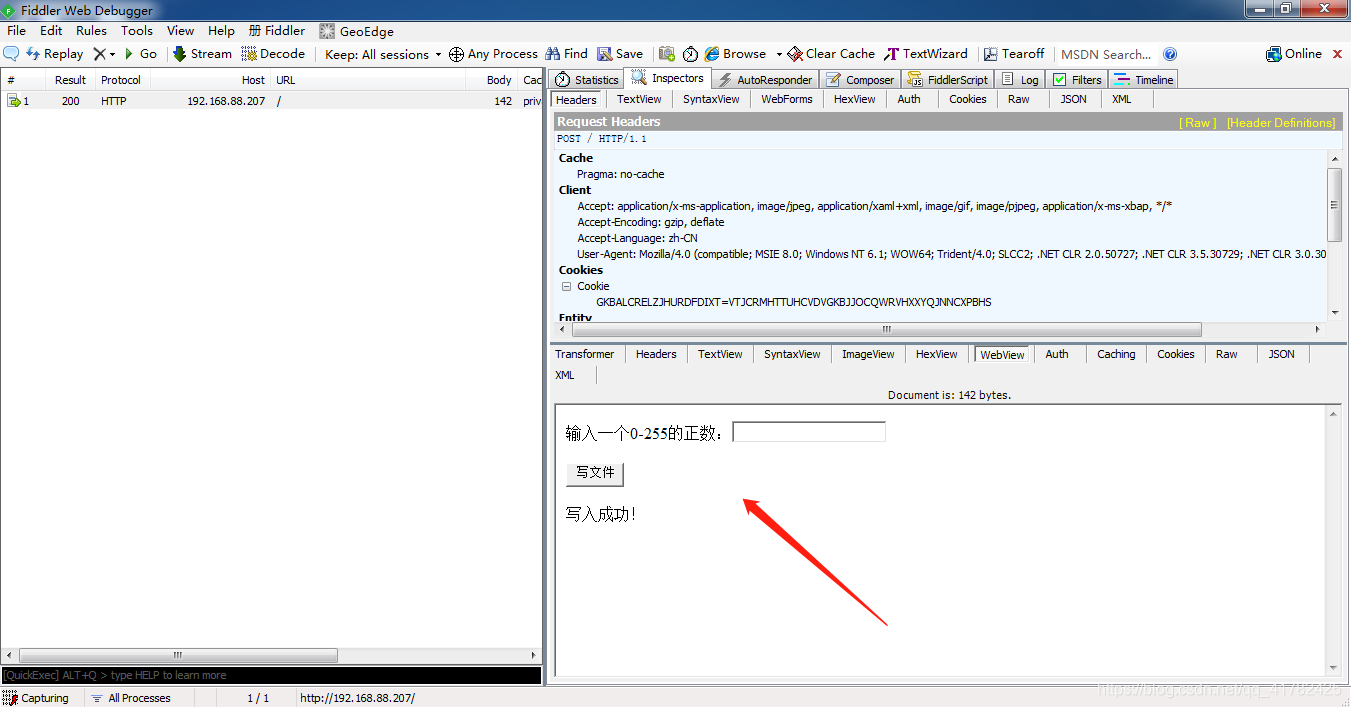The width and height of the screenshot is (1351, 708).
Task: Open the Fiddler book menu item
Action: tap(277, 31)
